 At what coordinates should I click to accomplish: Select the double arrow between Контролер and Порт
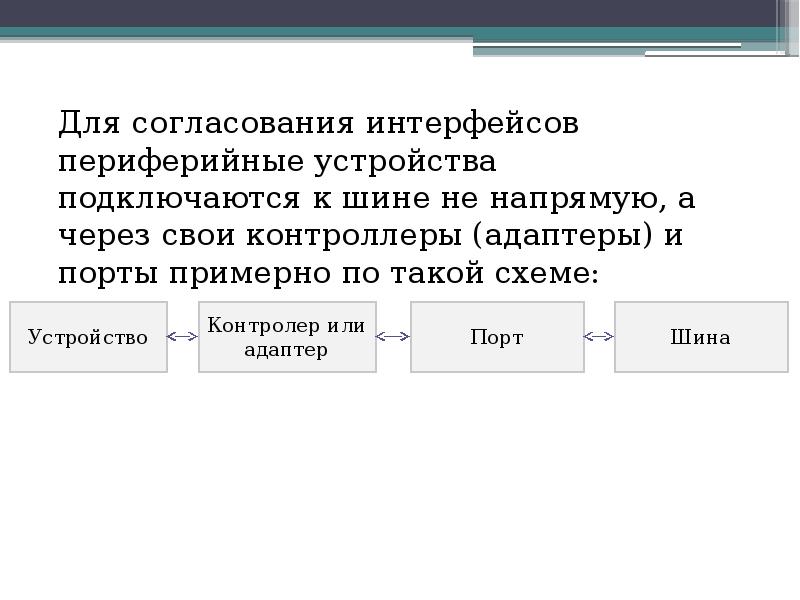click(x=394, y=337)
